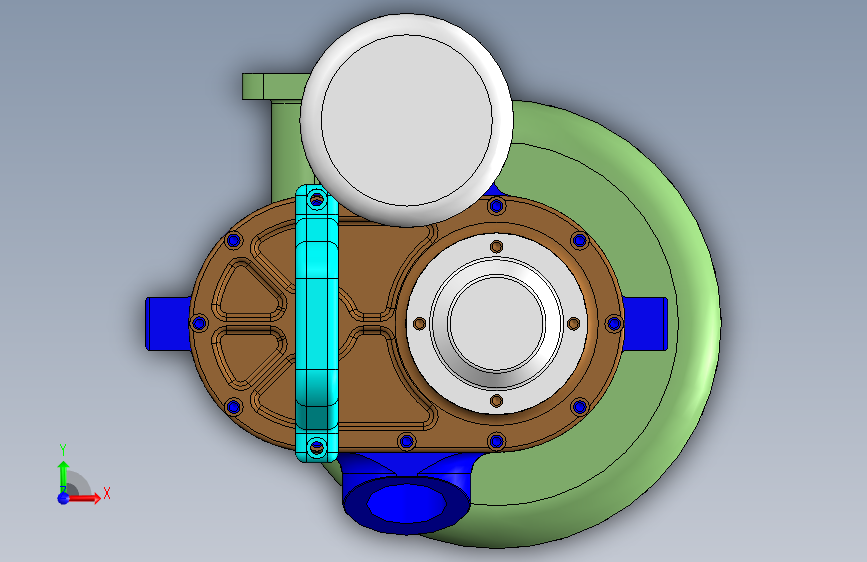Select the green rectangular flange at top left
This screenshot has height=562, width=867.
point(275,86)
